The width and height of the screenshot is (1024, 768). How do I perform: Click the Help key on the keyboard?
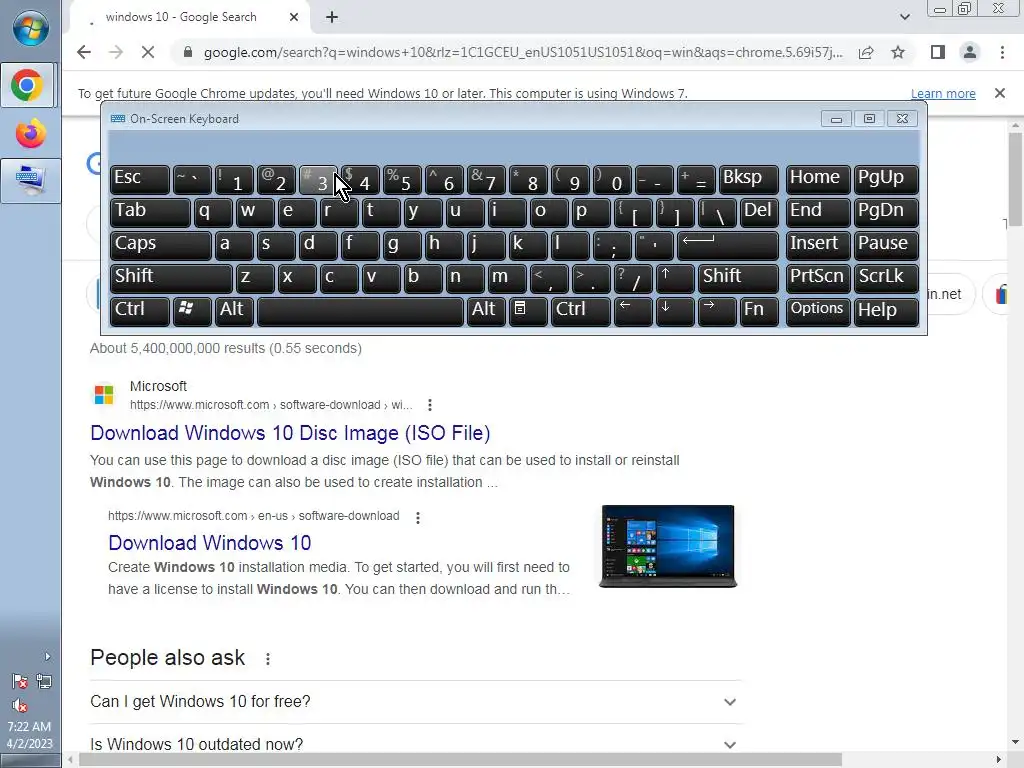coord(886,312)
